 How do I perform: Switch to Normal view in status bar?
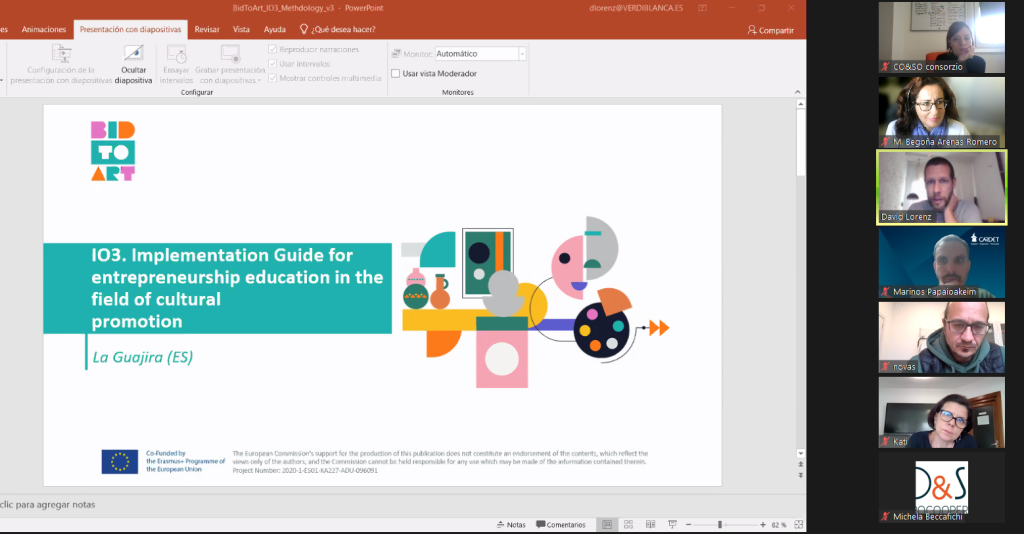pyautogui.click(x=606, y=524)
